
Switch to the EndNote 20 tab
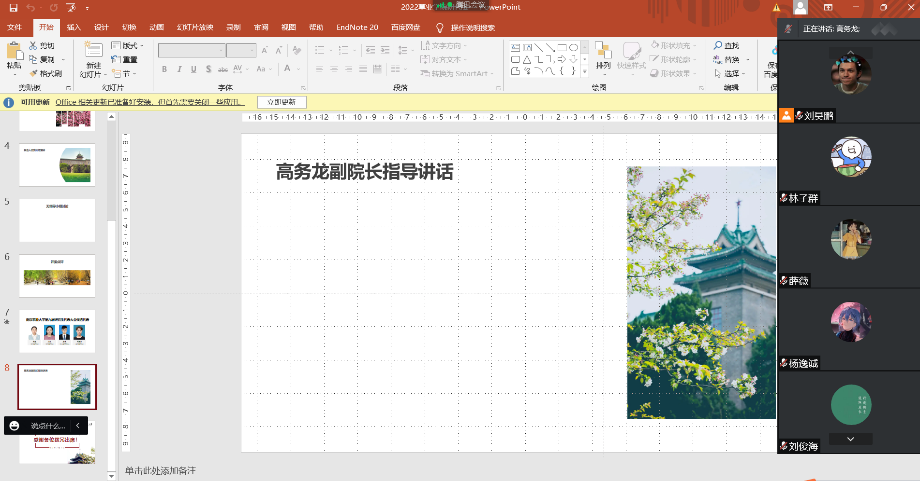click(357, 27)
